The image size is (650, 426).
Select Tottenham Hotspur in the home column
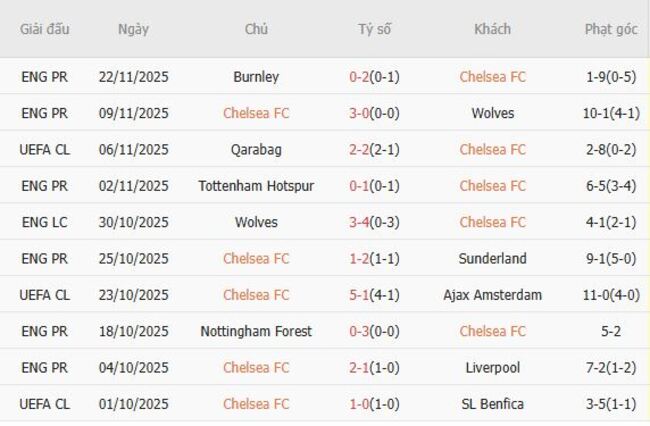256,186
